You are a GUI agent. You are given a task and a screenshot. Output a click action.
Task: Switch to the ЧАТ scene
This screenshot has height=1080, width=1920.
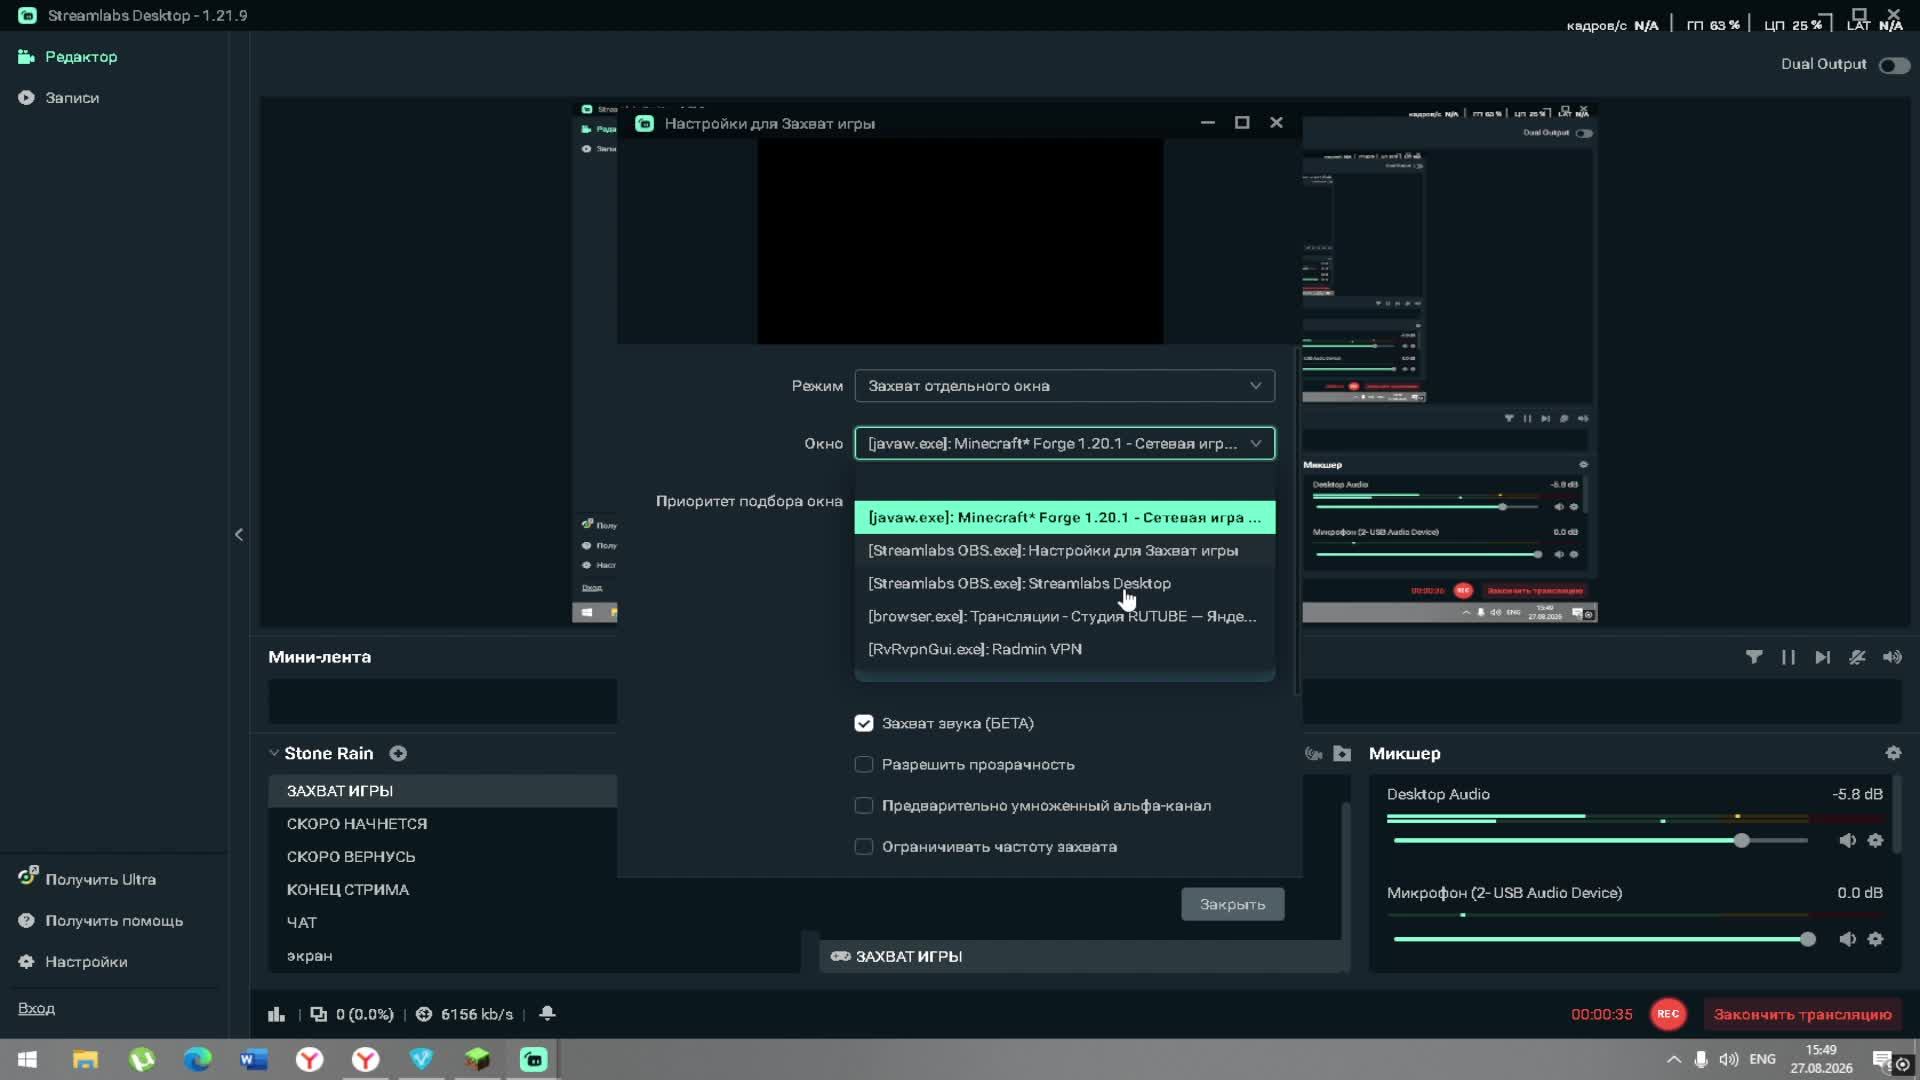click(x=442, y=923)
